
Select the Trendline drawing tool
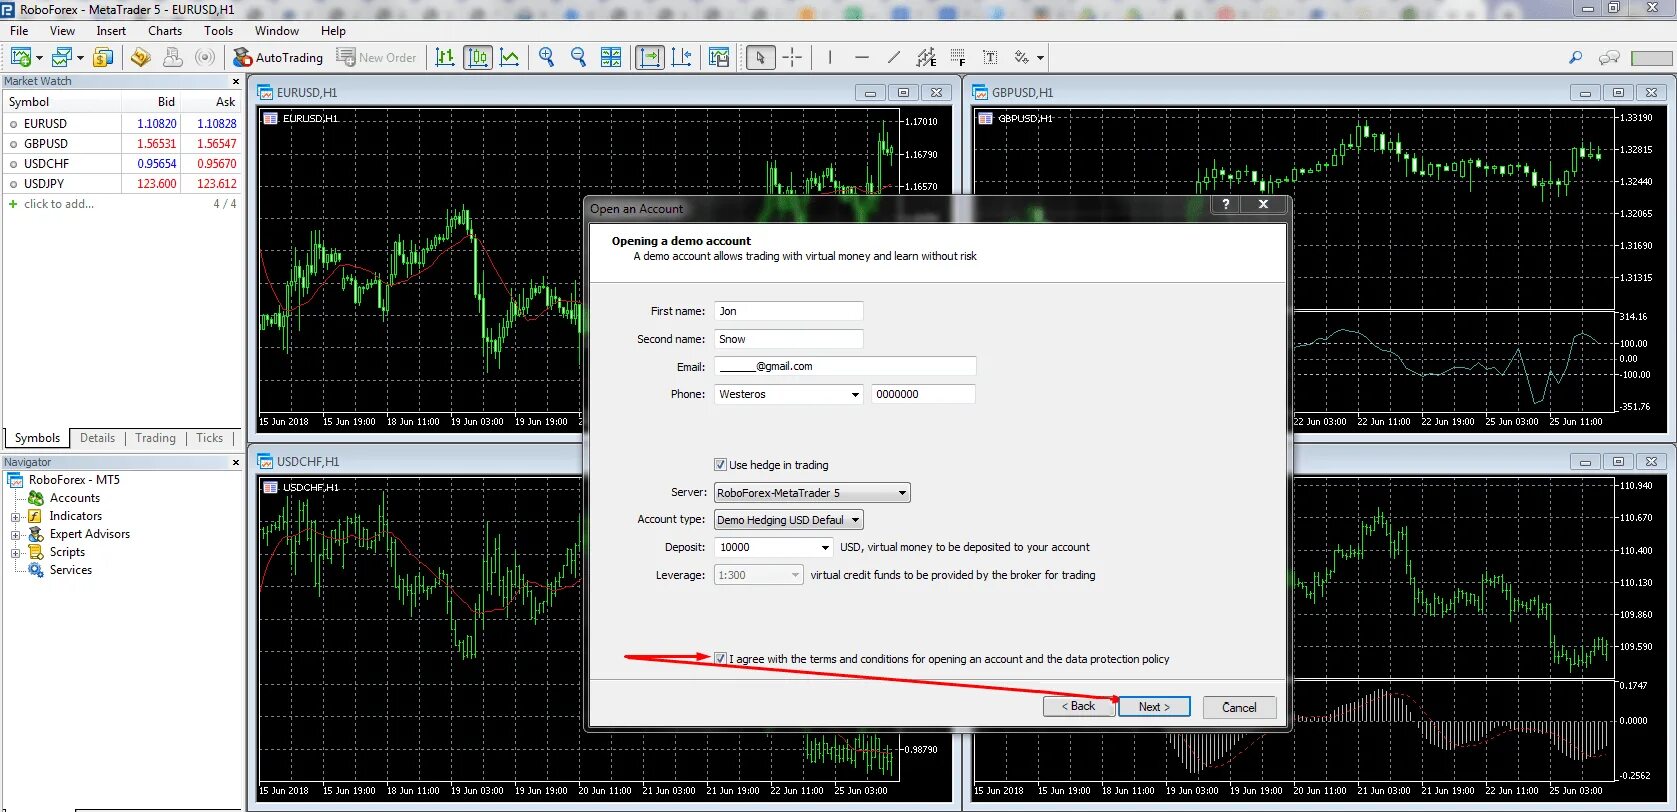[893, 58]
